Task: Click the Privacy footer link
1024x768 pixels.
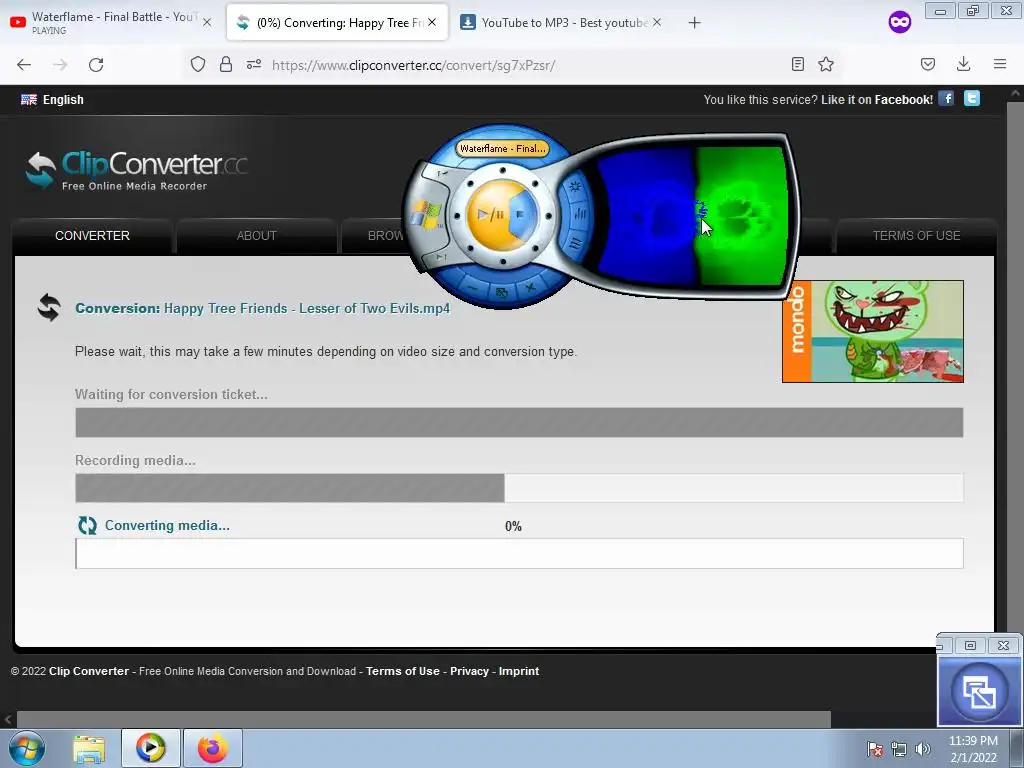Action: pyautogui.click(x=469, y=671)
